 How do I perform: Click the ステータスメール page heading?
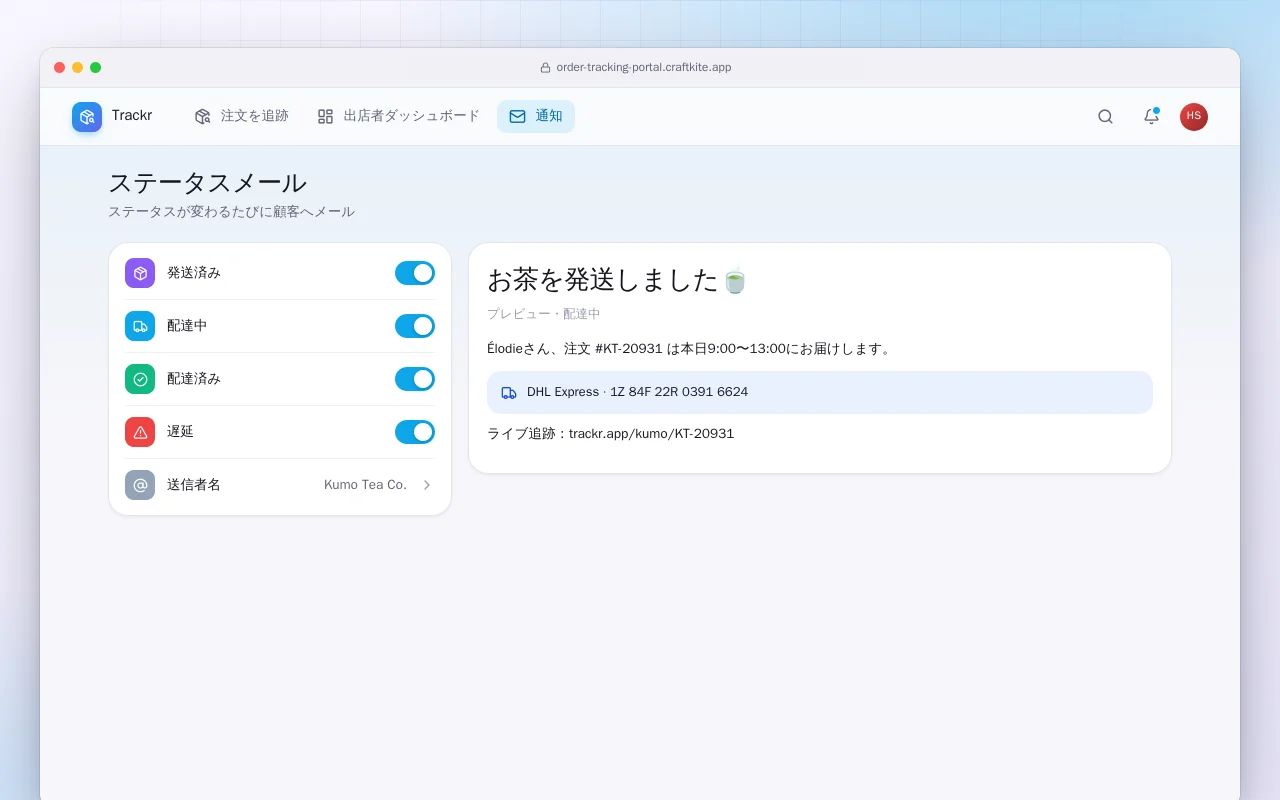point(207,183)
